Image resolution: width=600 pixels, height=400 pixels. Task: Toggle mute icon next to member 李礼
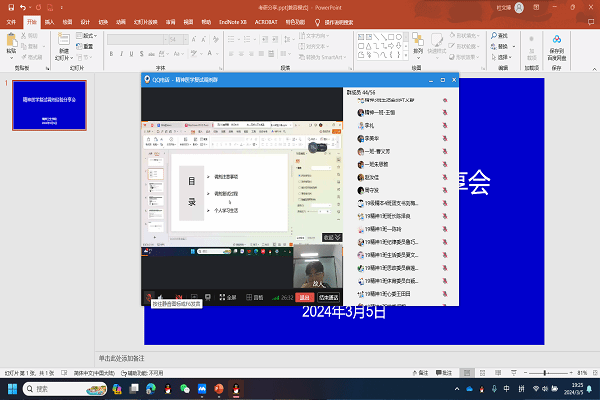(x=444, y=126)
